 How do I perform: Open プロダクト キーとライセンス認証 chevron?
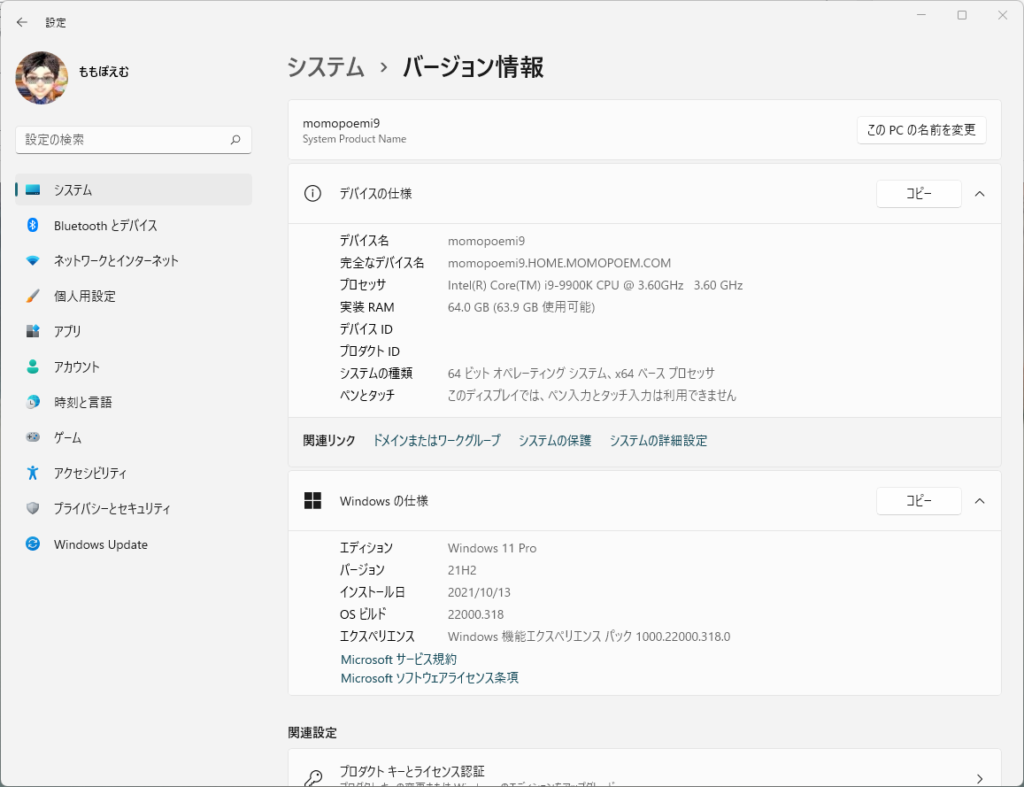[x=979, y=778]
